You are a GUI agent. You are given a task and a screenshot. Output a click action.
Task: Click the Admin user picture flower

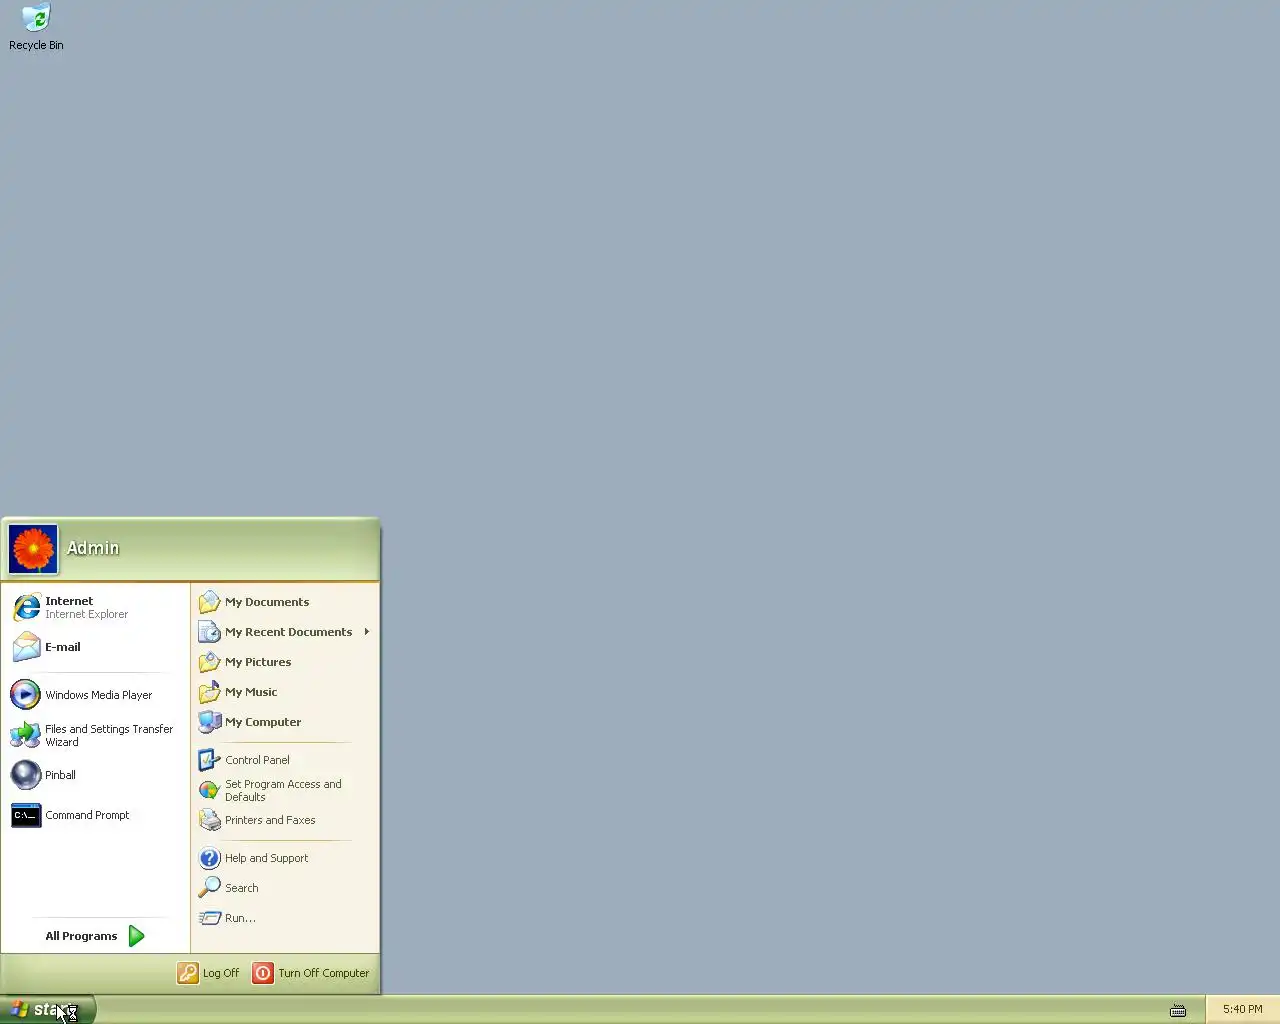tap(33, 549)
